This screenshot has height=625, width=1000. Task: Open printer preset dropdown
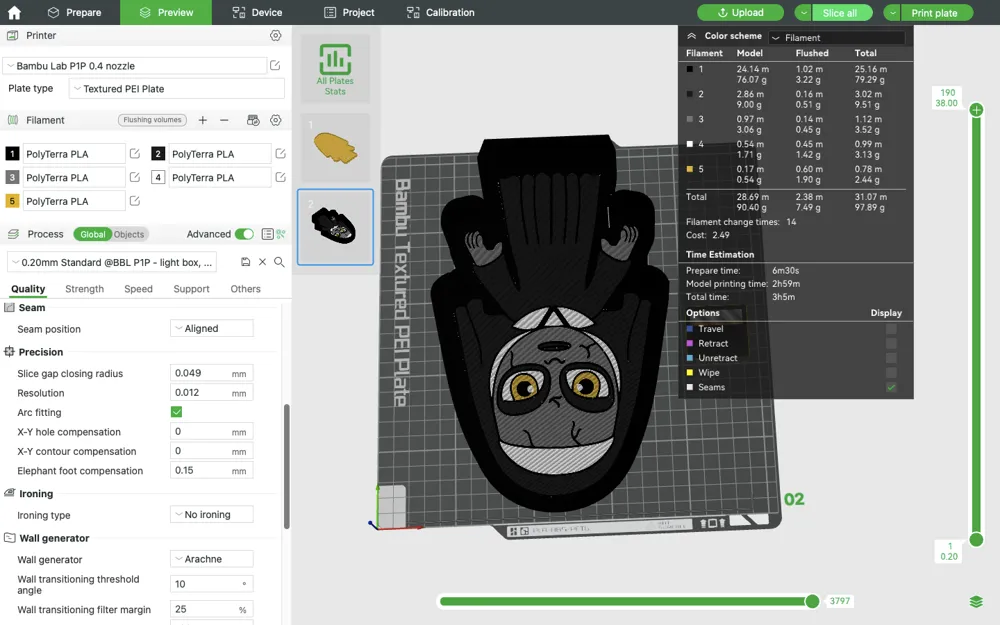tap(135, 66)
